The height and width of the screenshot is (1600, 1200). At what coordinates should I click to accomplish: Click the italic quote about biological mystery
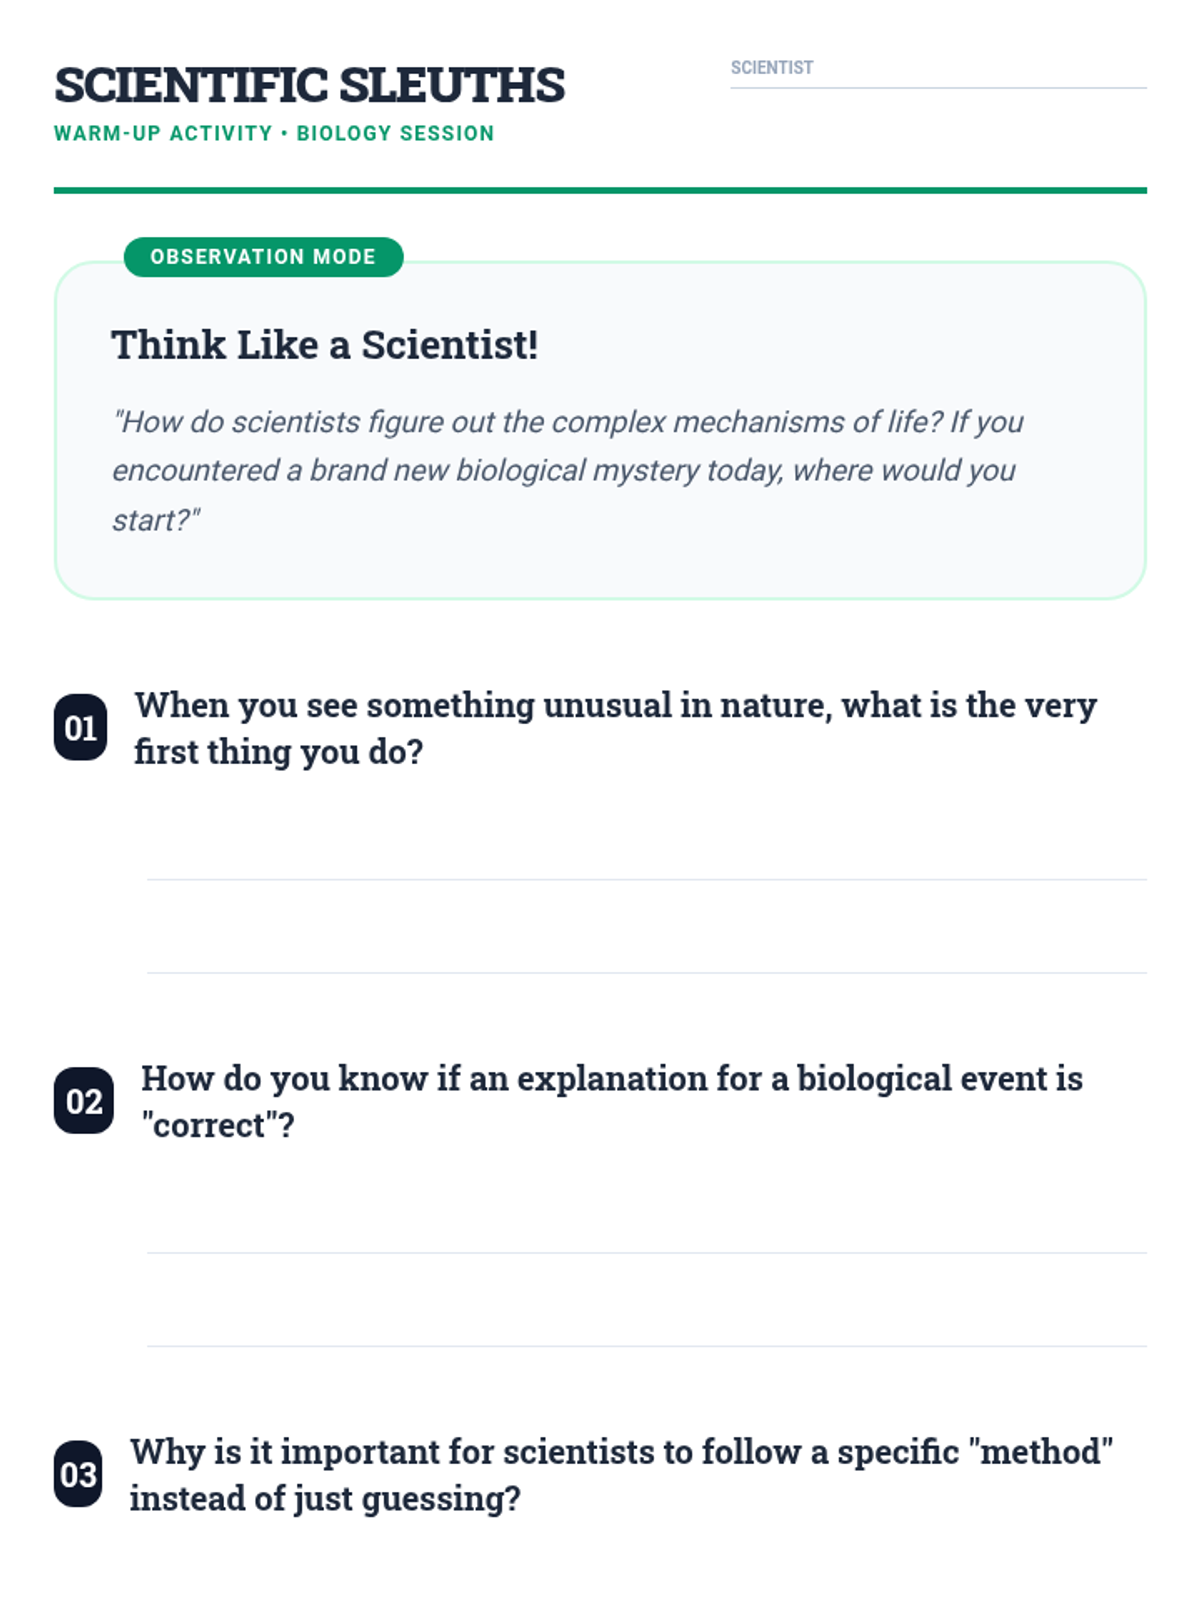(567, 470)
